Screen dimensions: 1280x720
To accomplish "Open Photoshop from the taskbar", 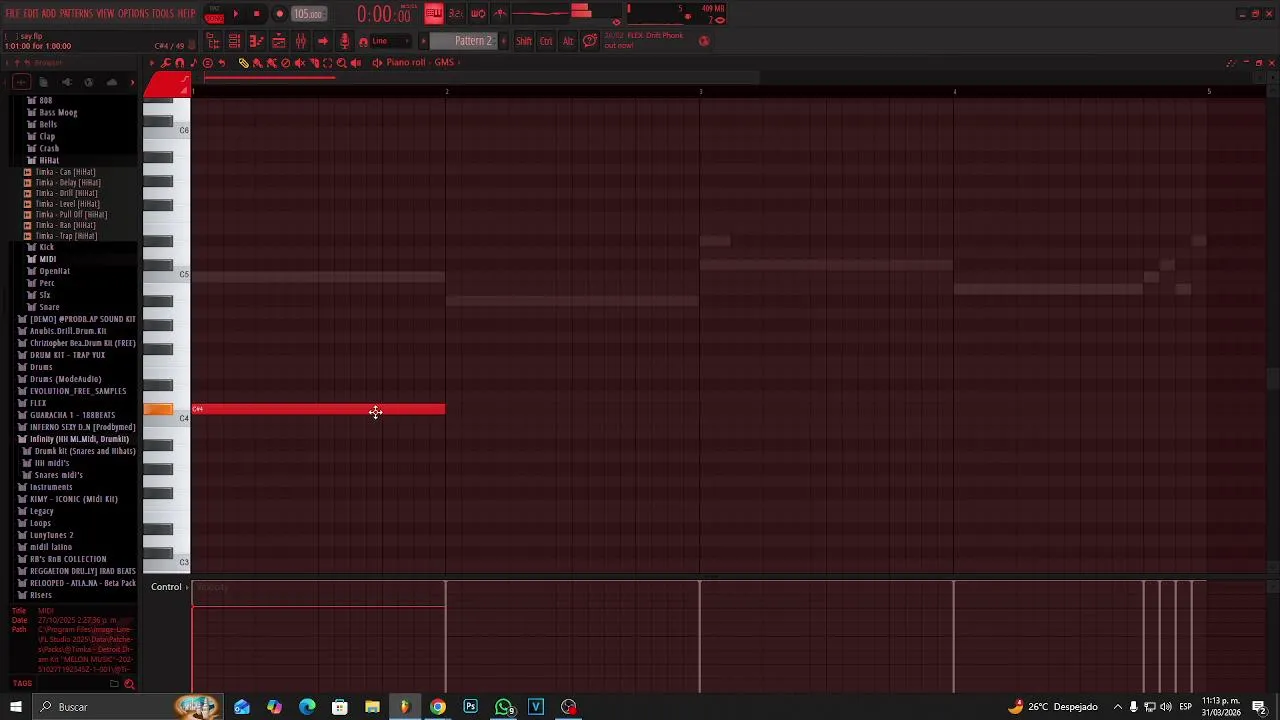I will click(470, 707).
